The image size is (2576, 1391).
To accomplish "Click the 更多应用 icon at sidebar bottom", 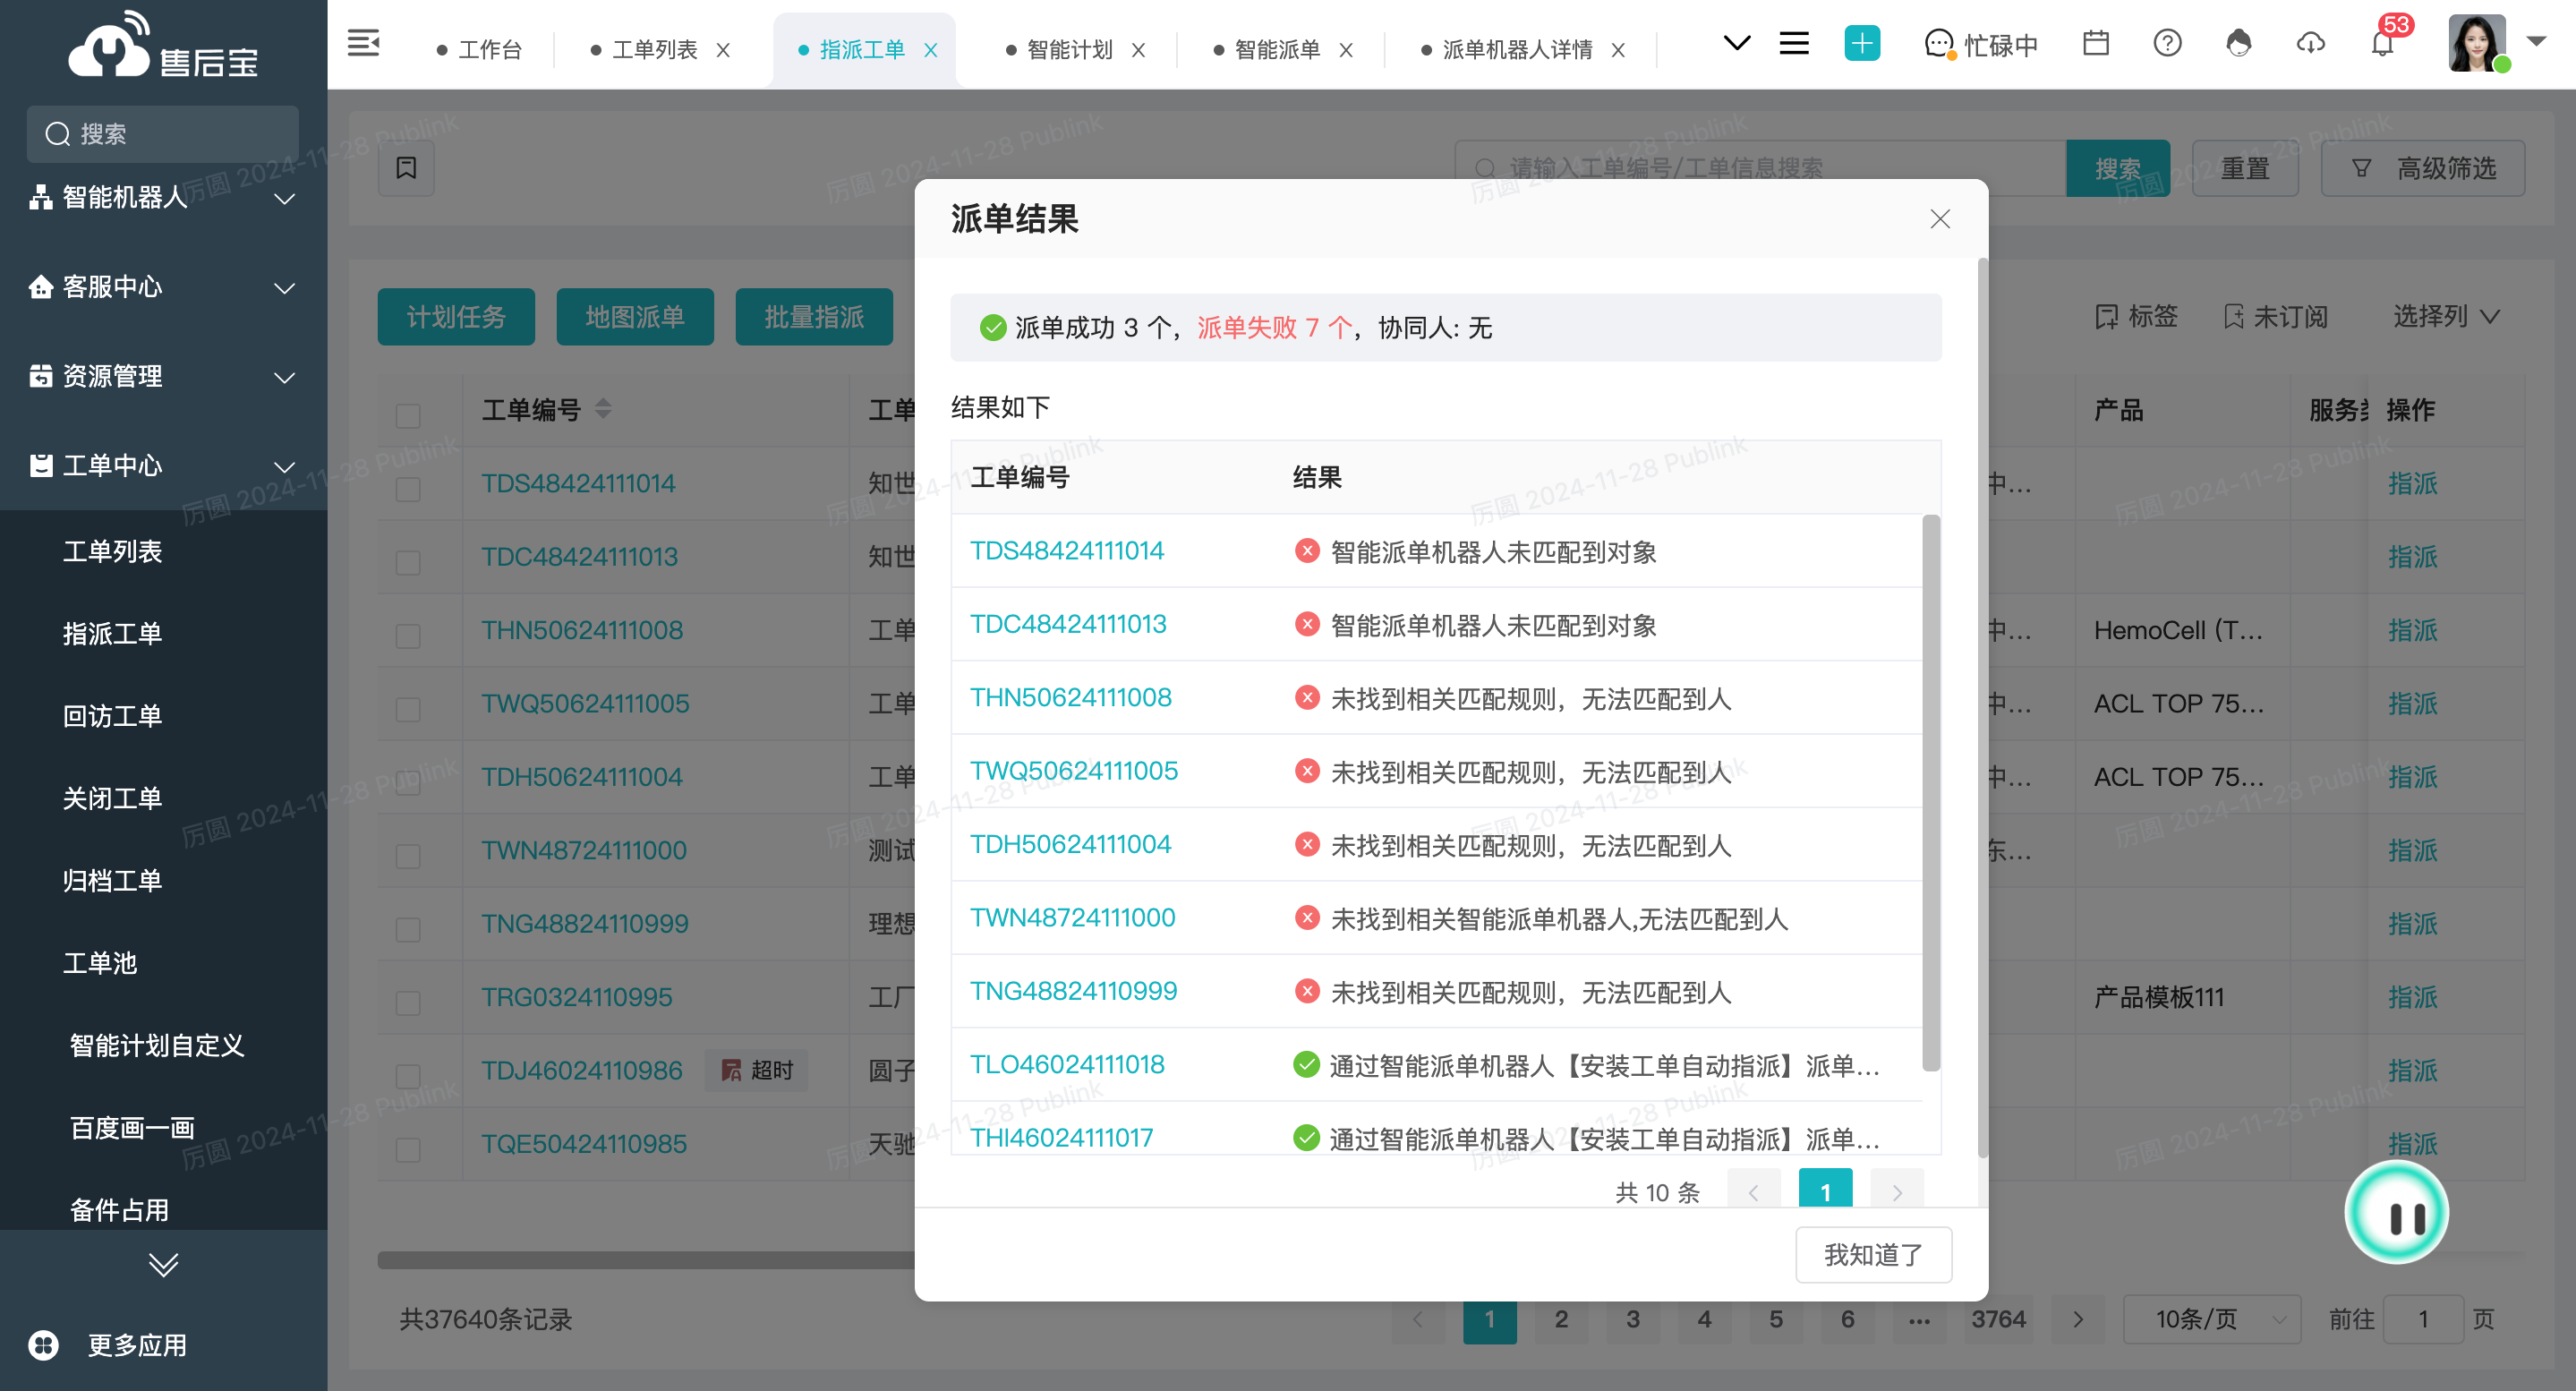I will (x=43, y=1345).
